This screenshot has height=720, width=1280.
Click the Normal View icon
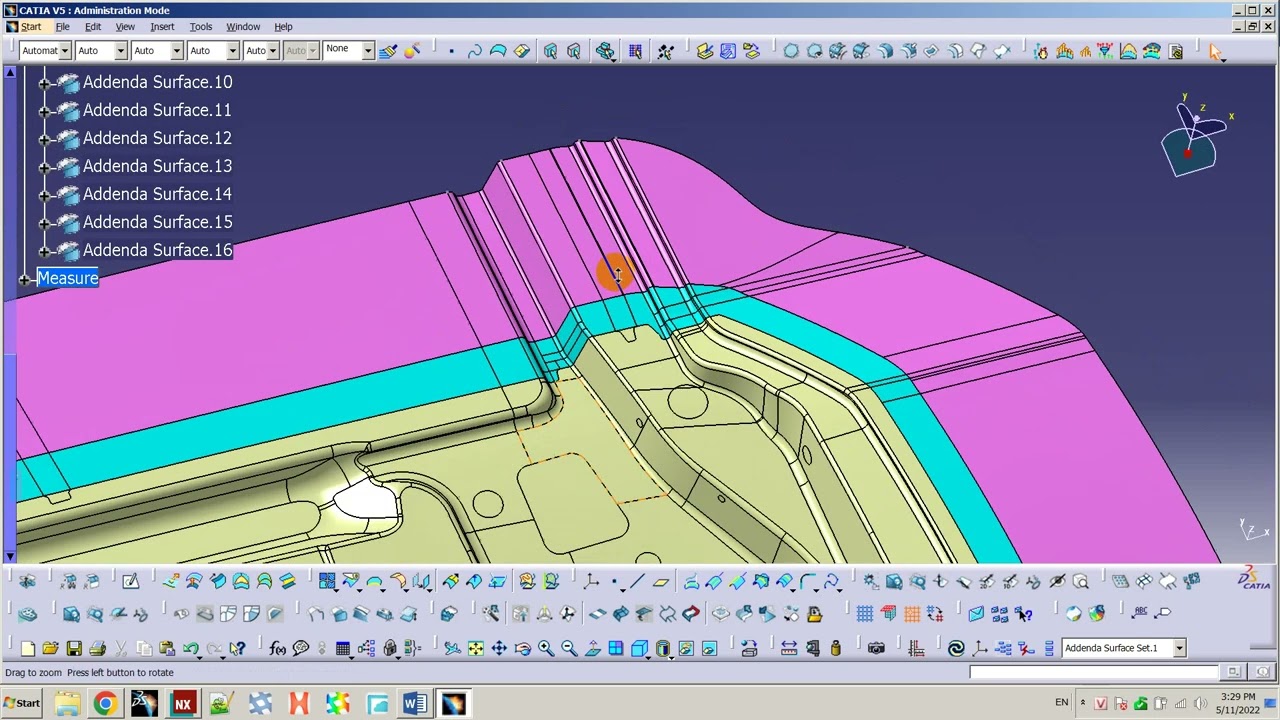pos(593,647)
